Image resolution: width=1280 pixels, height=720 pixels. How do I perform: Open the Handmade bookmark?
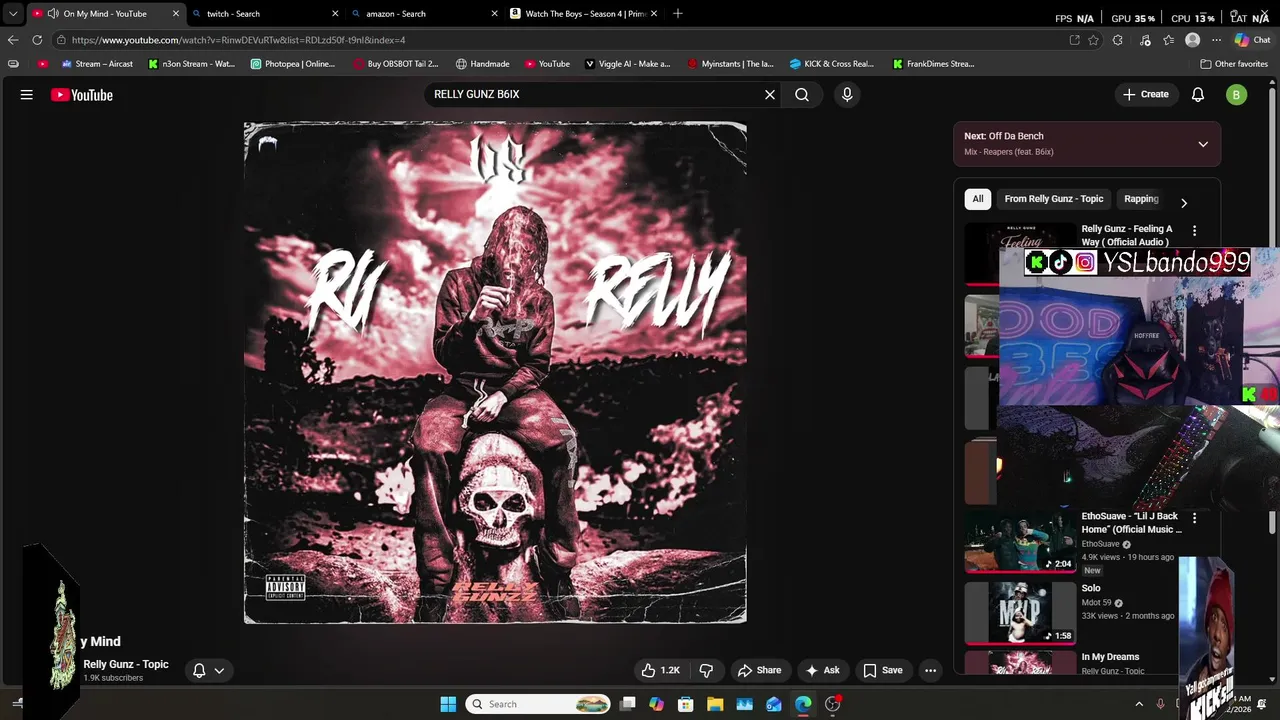click(482, 64)
